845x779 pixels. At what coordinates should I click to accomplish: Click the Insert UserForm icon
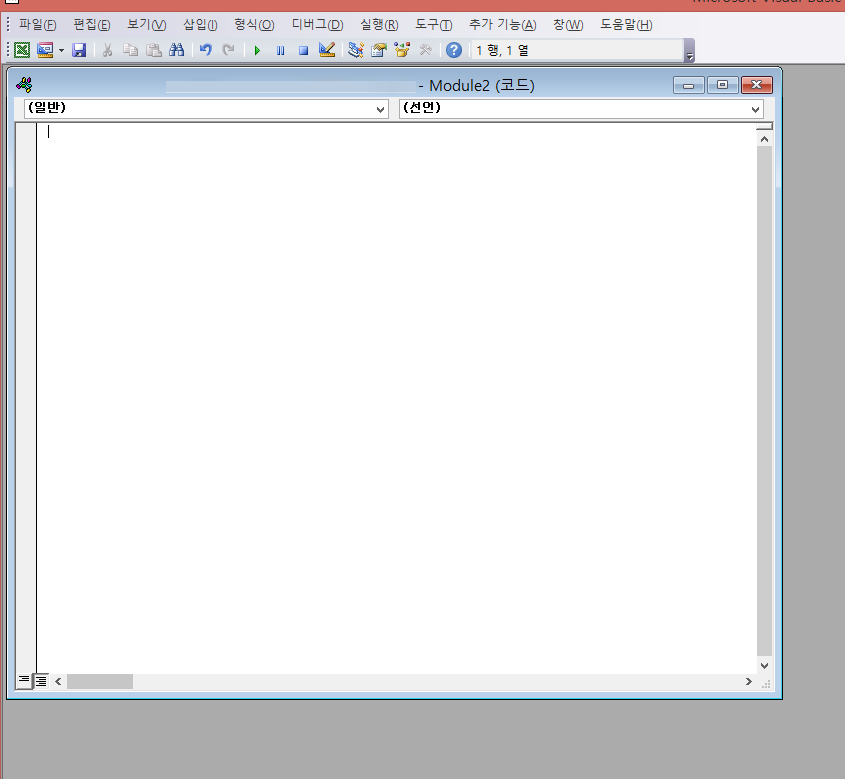click(x=45, y=50)
